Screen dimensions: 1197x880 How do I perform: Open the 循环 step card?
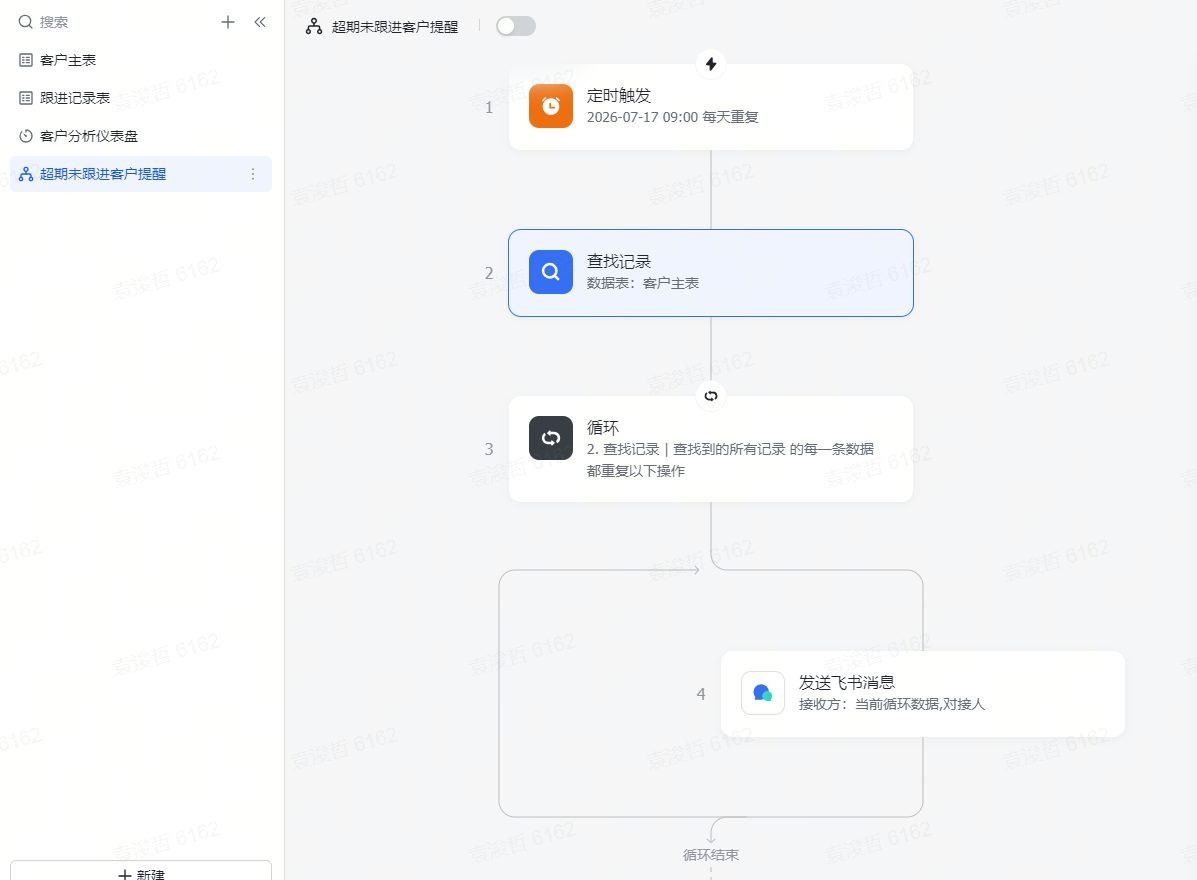711,449
